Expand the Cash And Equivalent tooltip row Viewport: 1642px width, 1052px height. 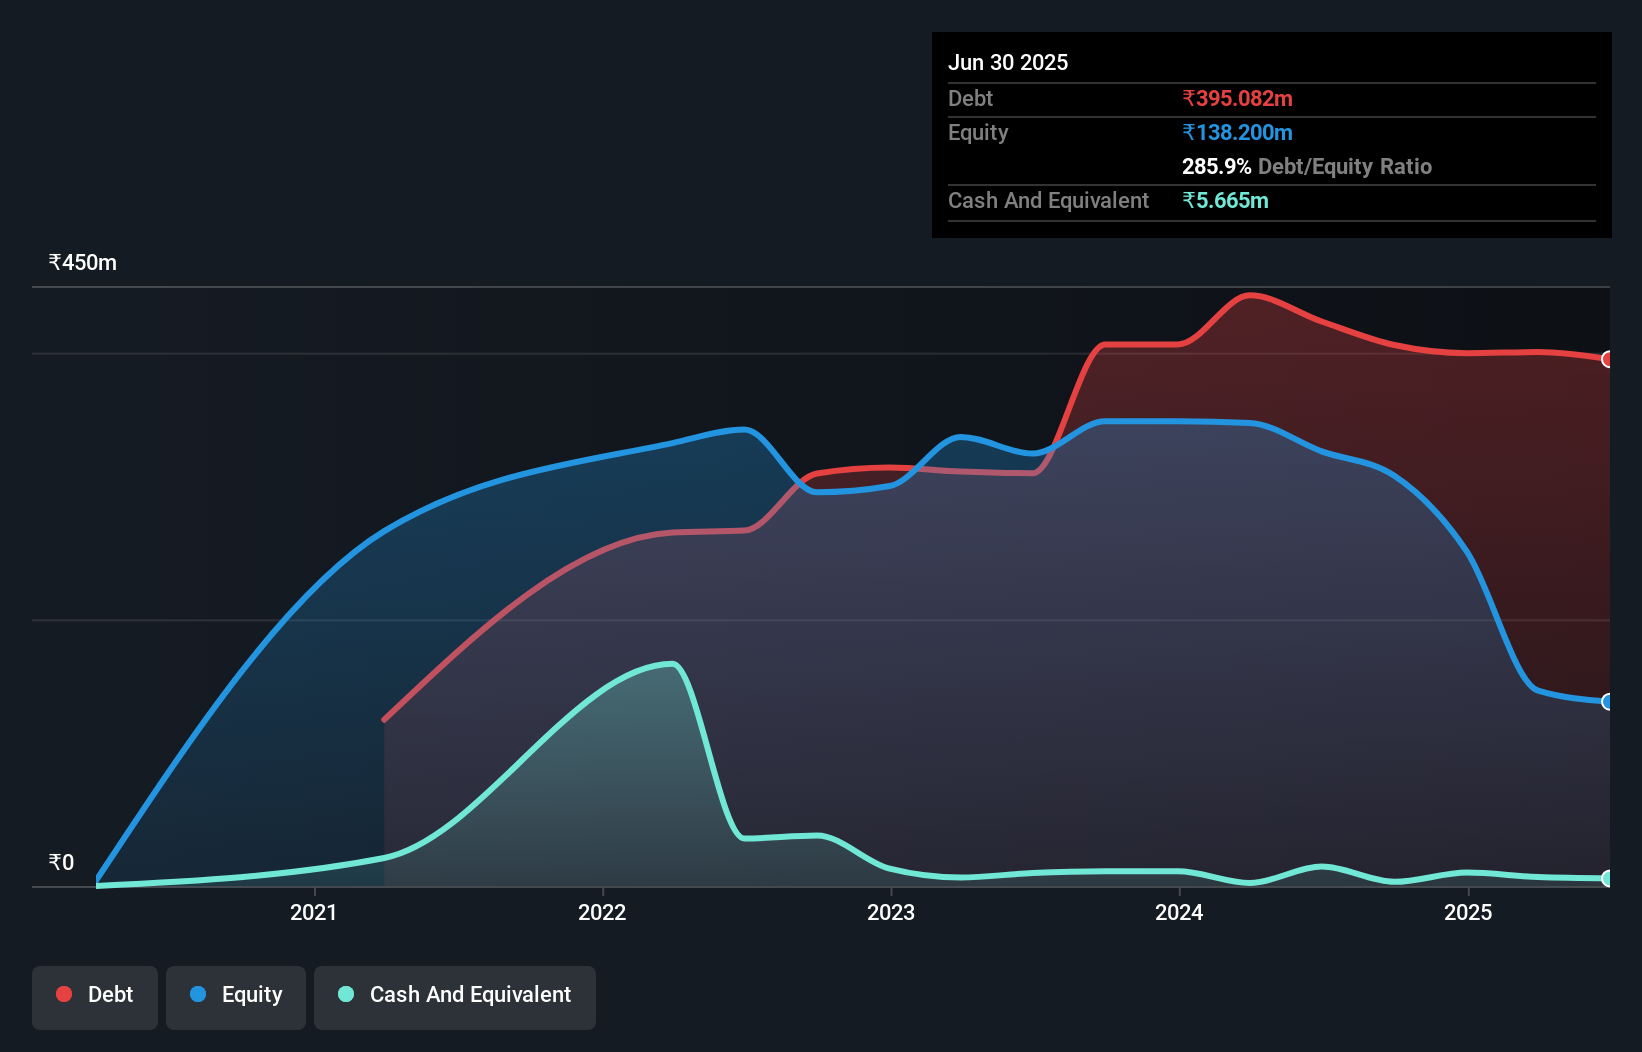click(1047, 200)
